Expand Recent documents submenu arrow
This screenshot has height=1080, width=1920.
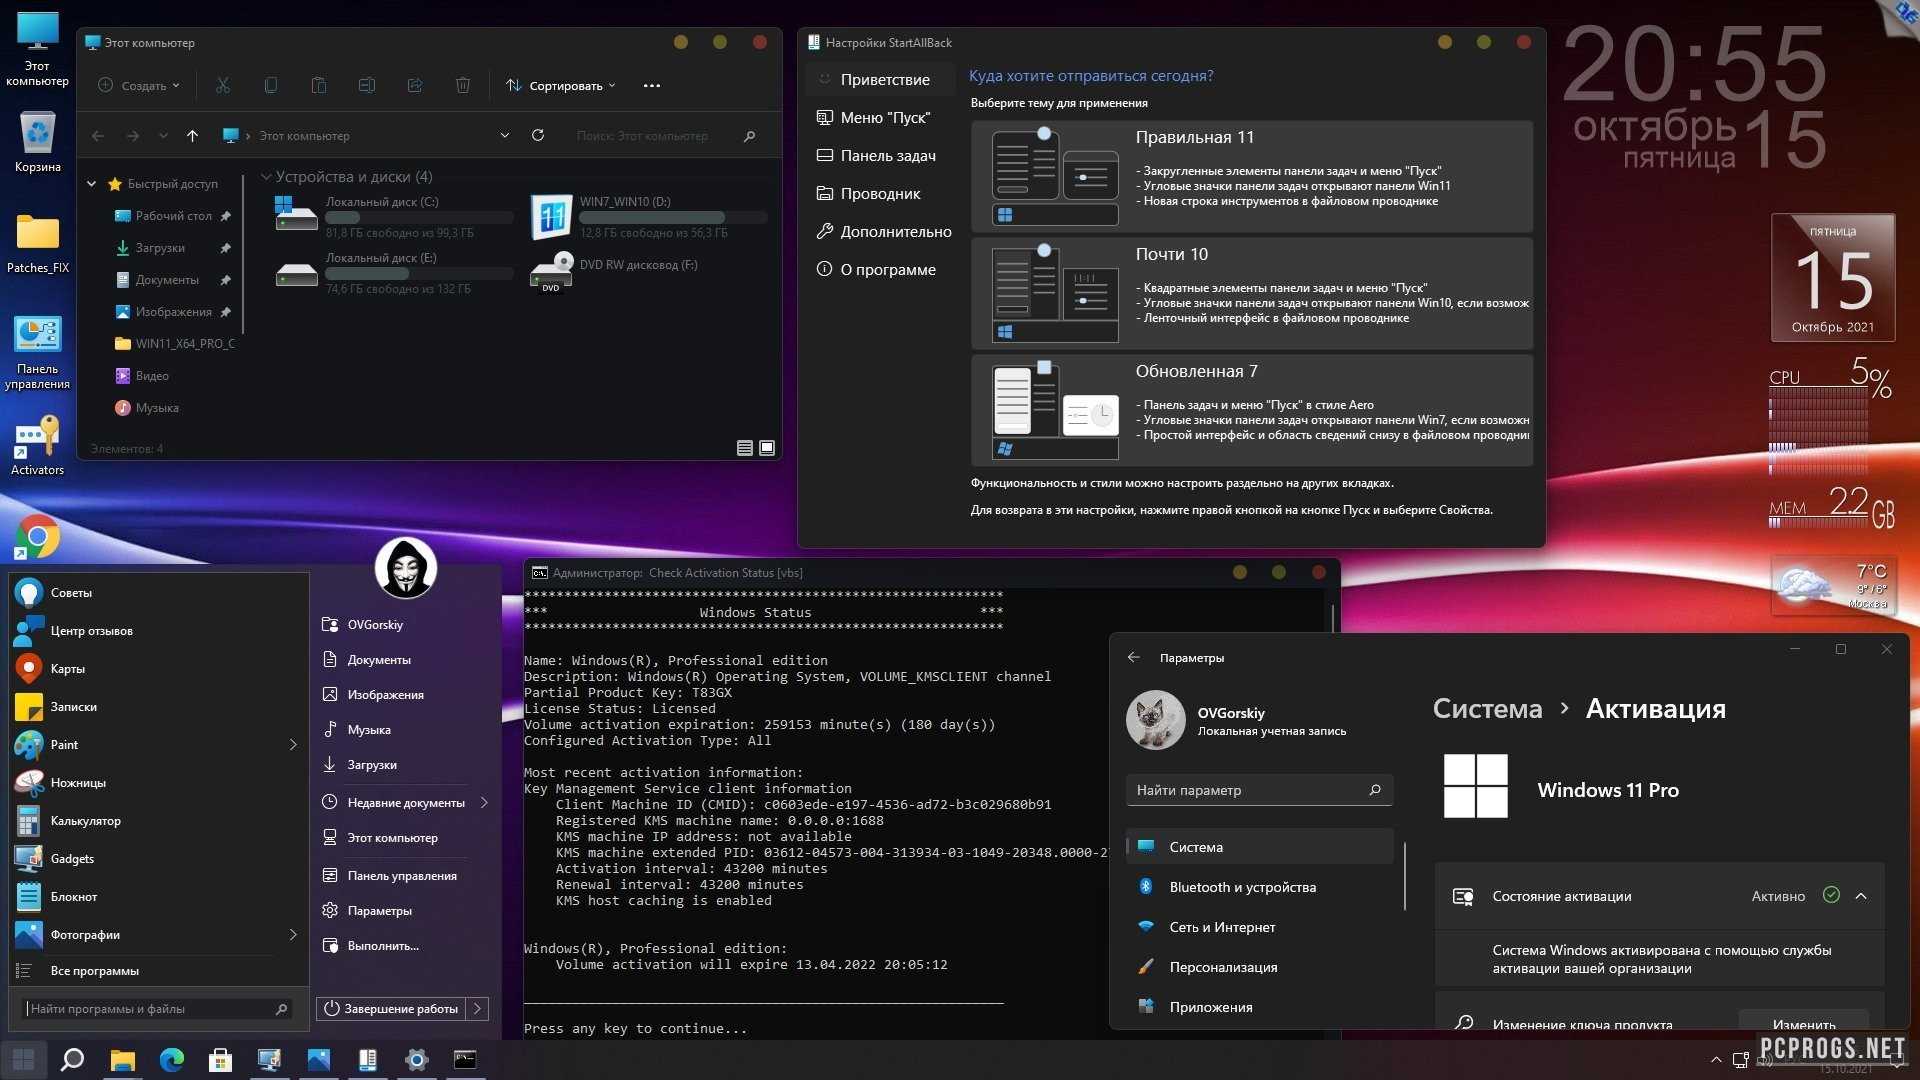[484, 802]
